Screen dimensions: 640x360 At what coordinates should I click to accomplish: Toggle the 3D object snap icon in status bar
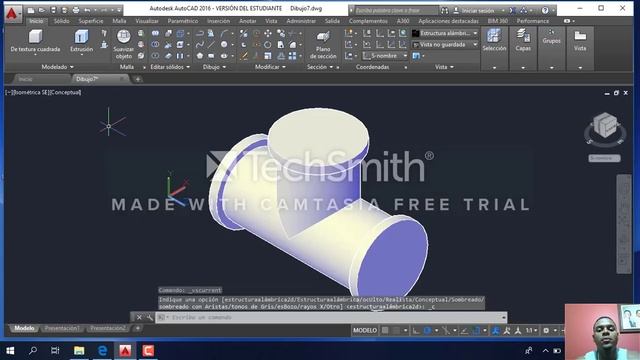click(476, 331)
